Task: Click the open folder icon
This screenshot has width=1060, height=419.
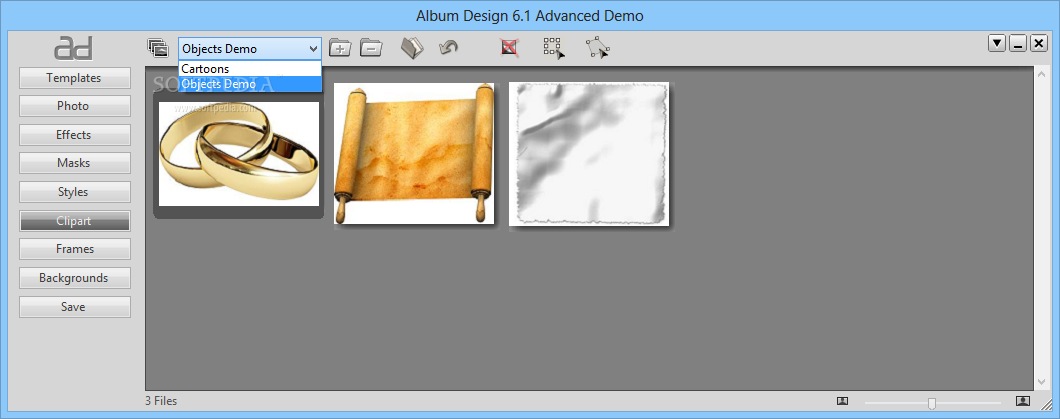Action: coord(412,48)
